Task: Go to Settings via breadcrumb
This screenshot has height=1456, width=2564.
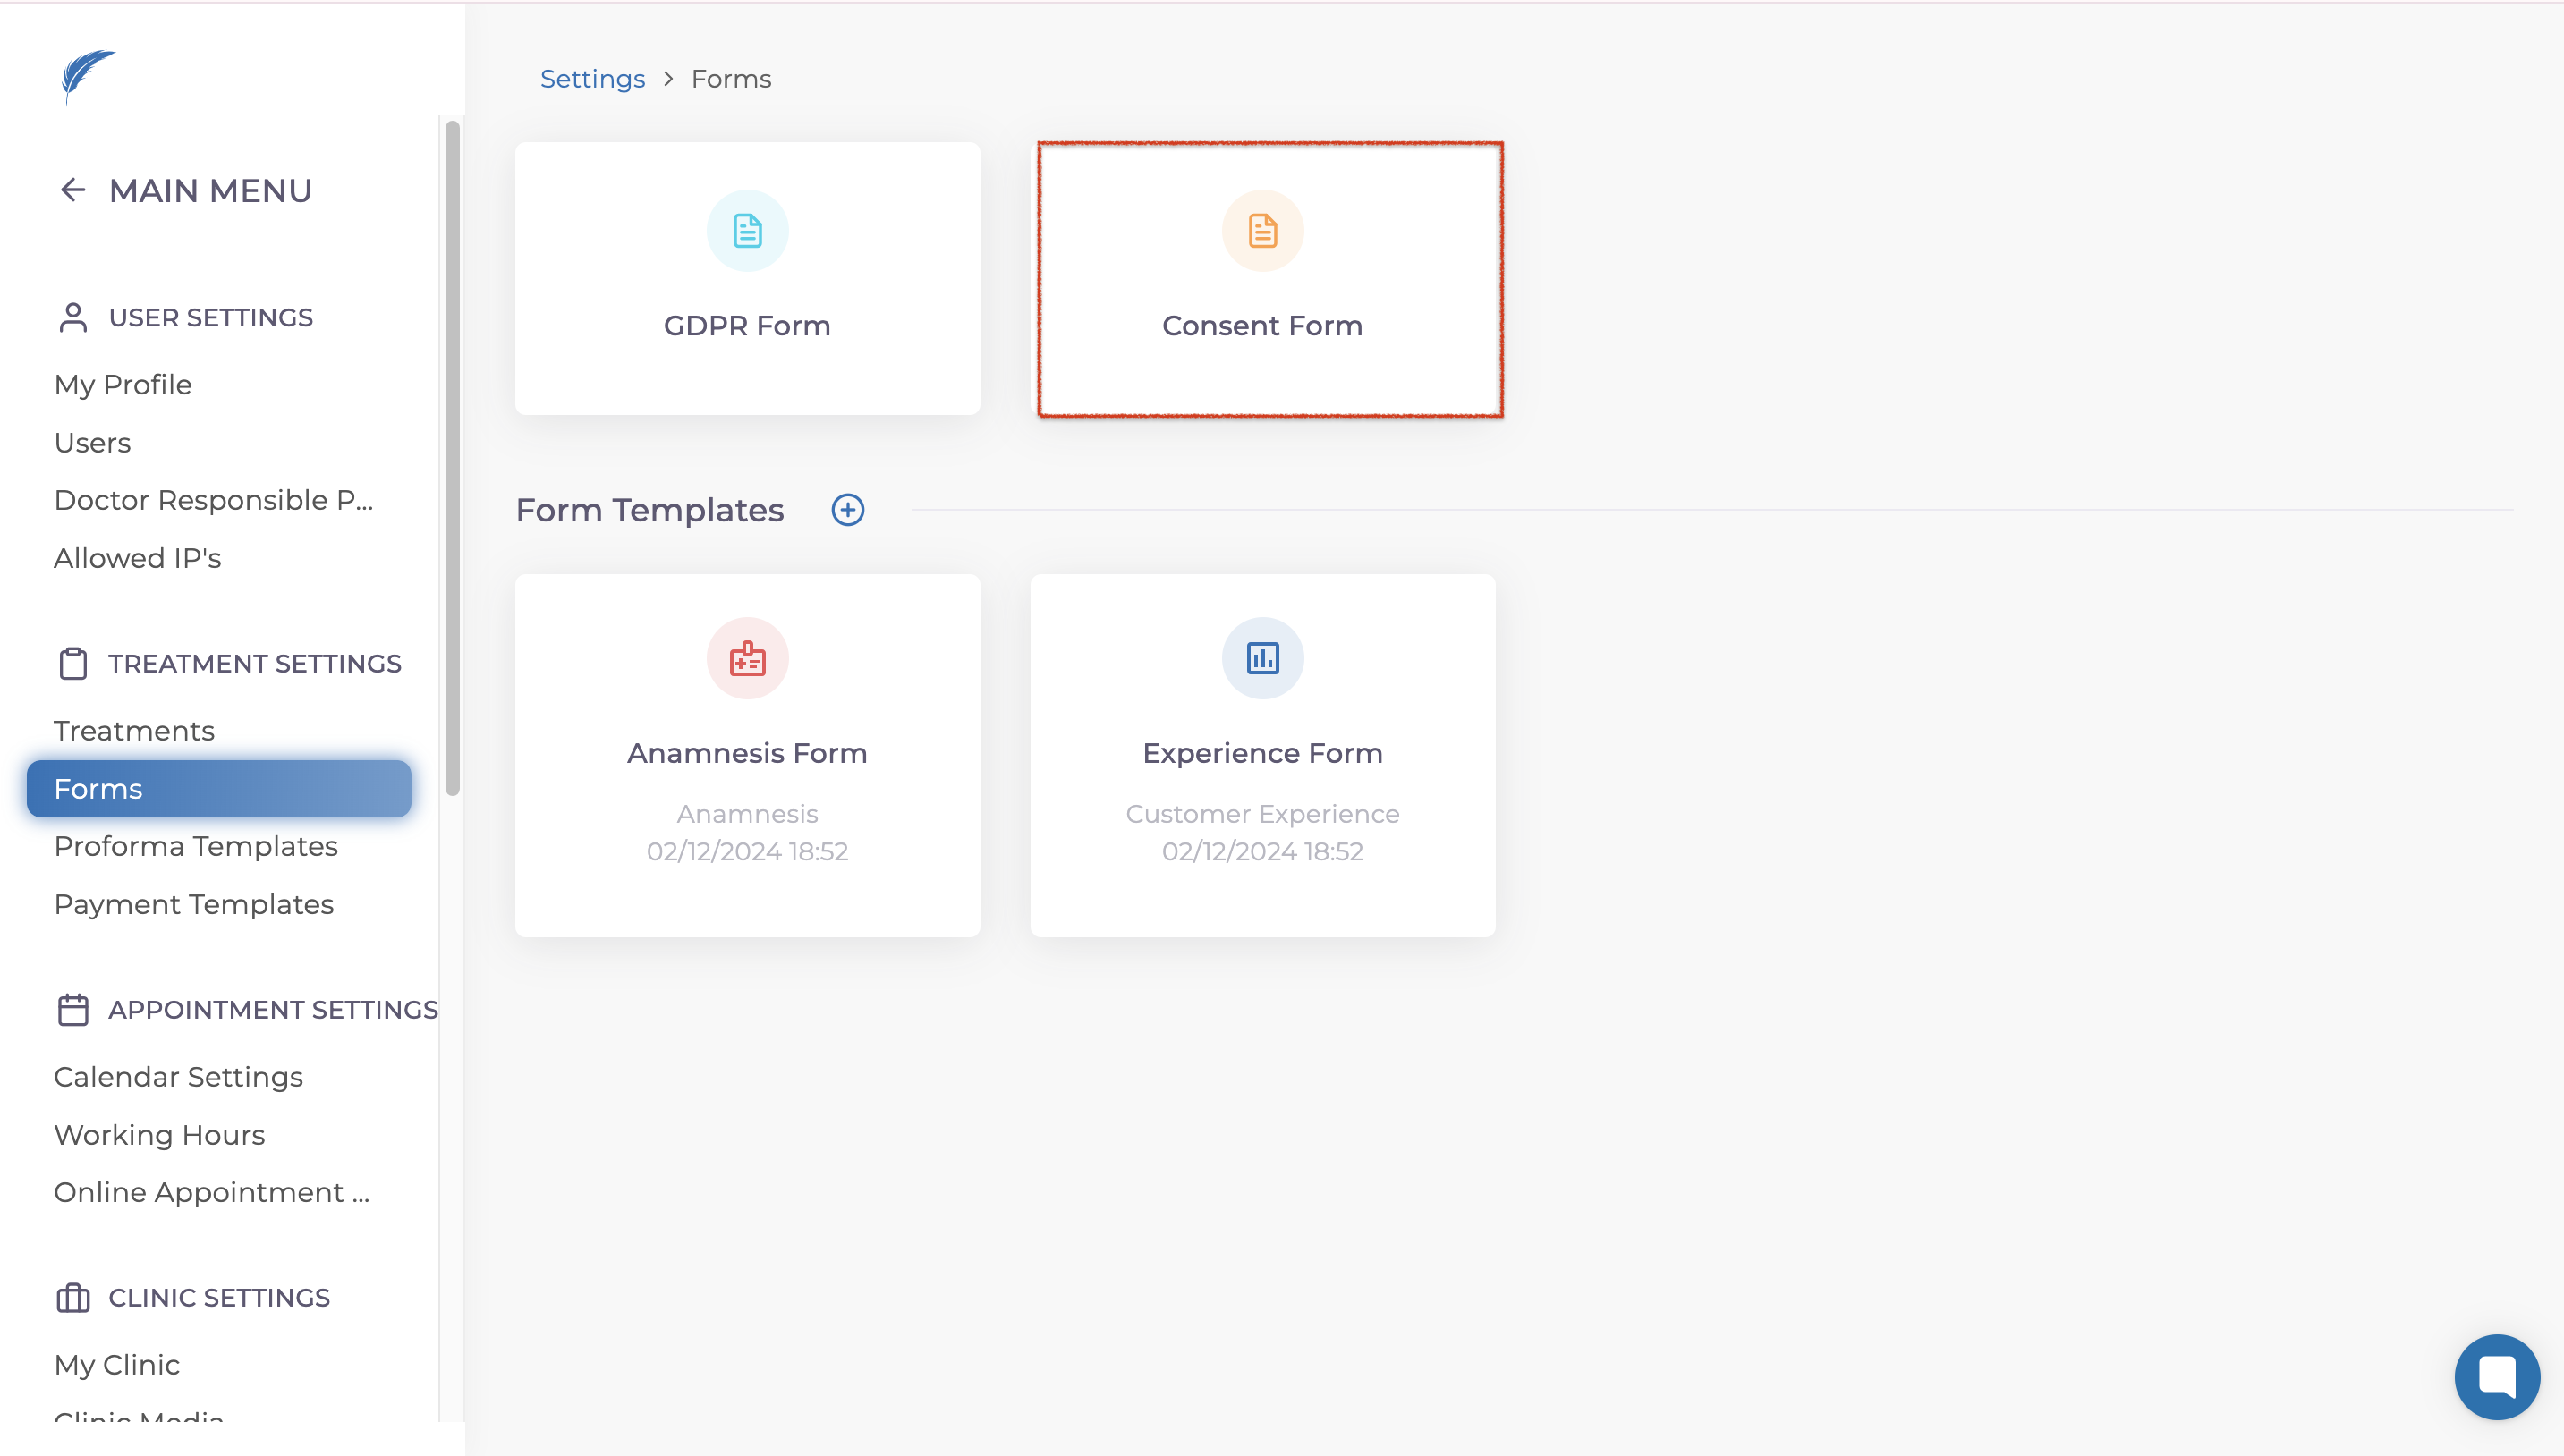Action: tap(592, 79)
